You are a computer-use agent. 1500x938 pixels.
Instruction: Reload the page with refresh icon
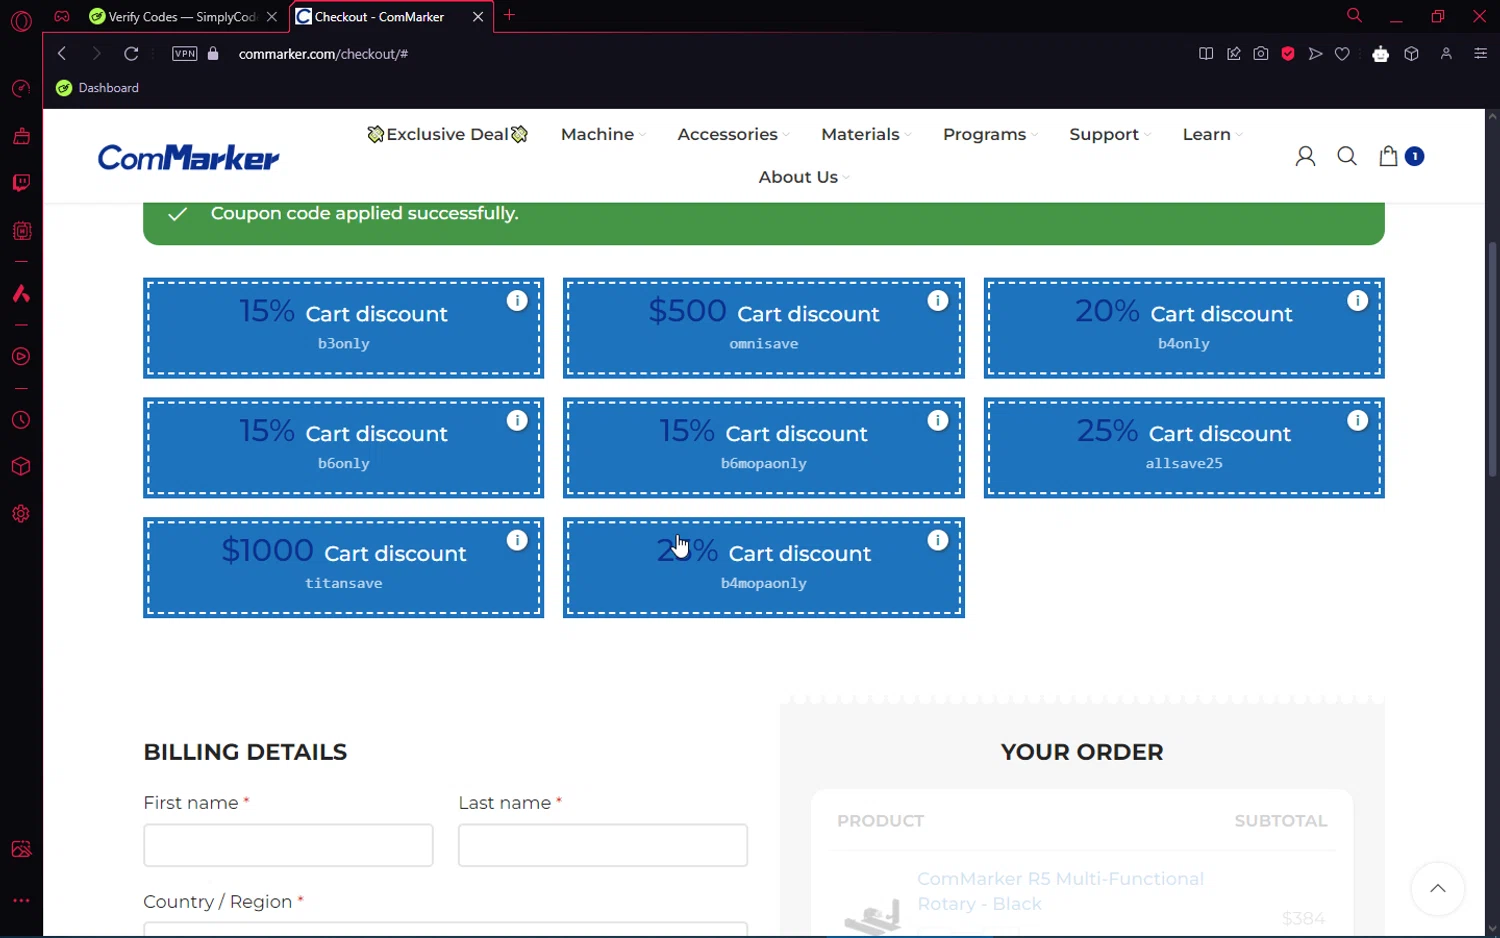click(x=131, y=54)
